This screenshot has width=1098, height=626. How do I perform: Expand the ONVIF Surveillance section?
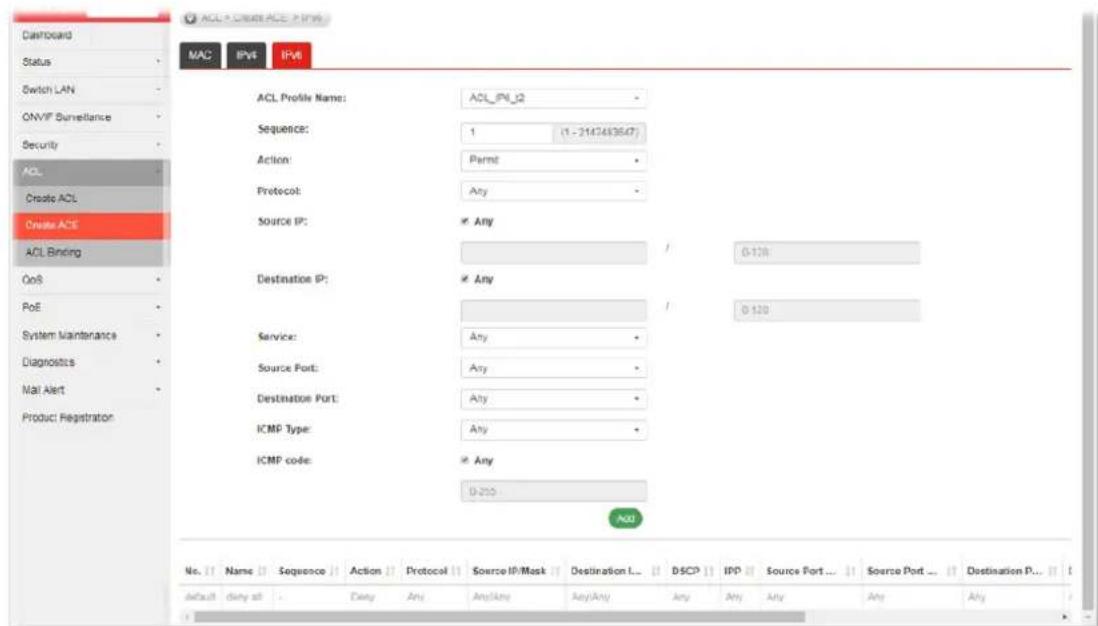(x=90, y=117)
